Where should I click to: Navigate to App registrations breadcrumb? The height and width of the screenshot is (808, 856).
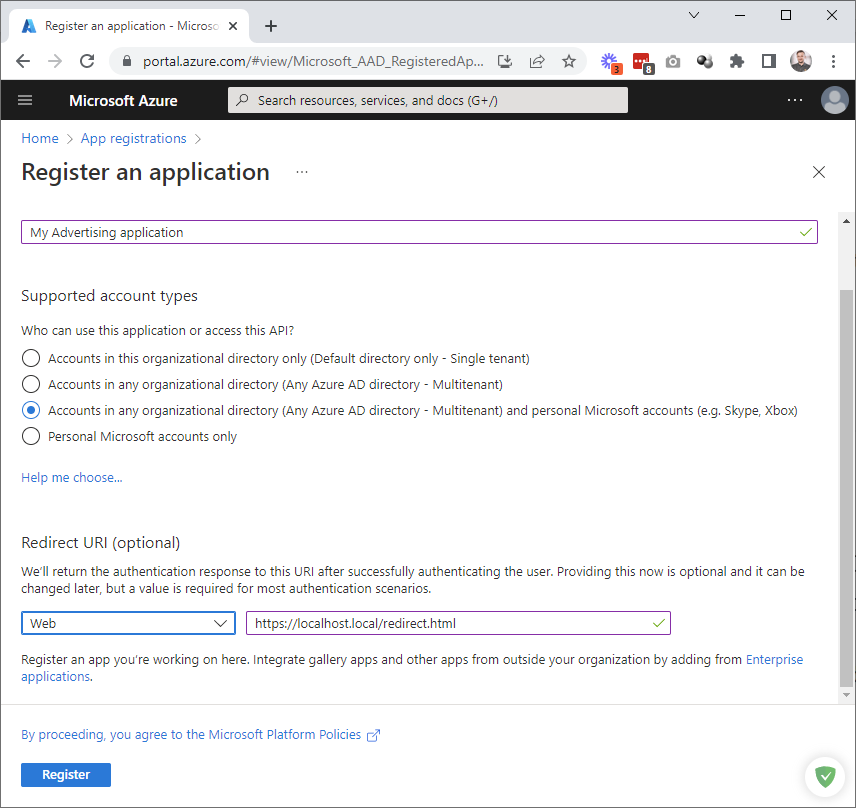point(133,138)
